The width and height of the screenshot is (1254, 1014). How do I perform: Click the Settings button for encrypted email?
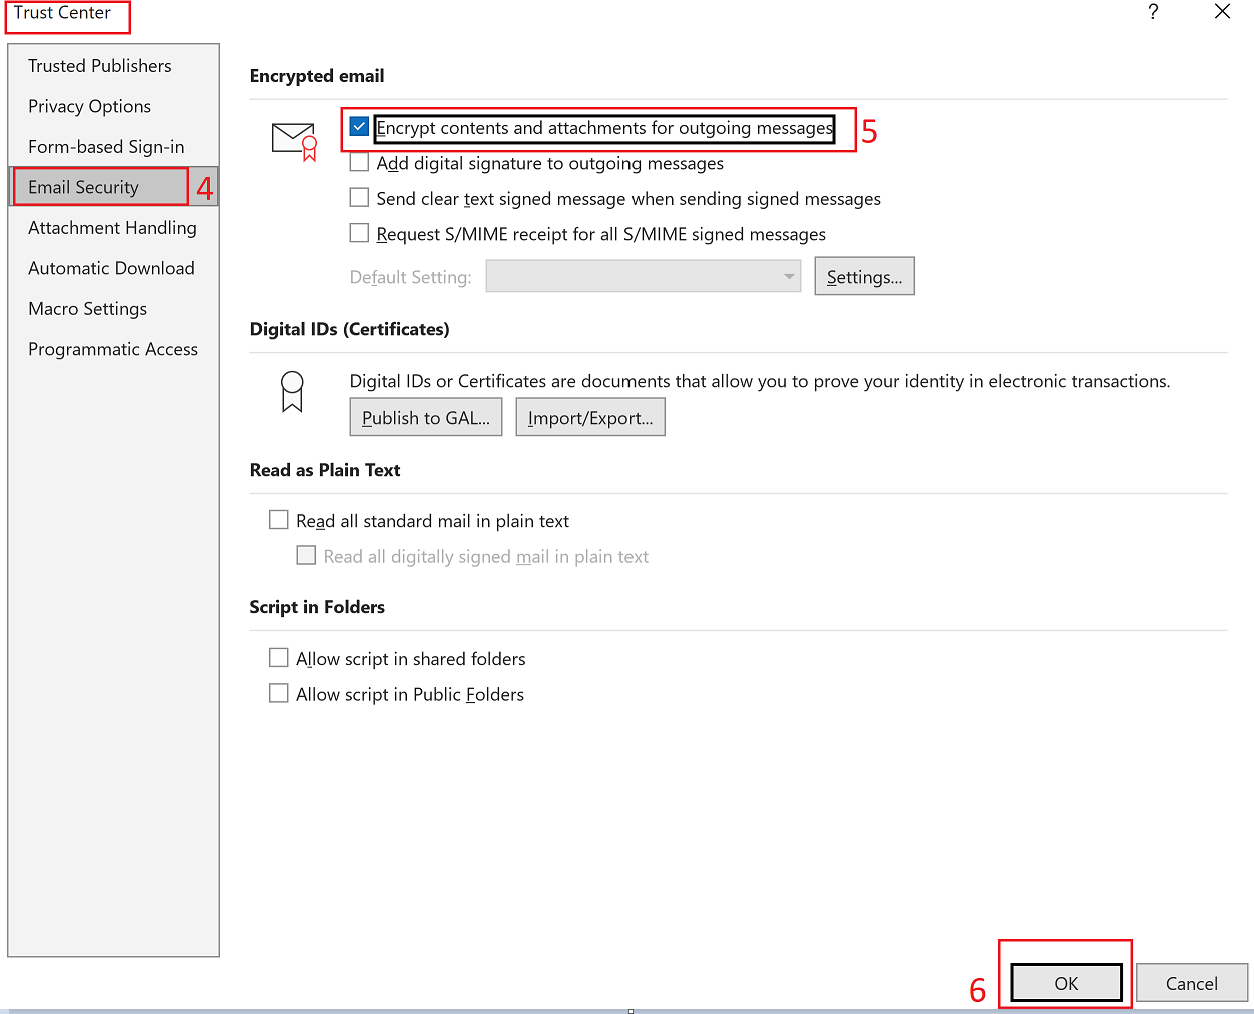(x=864, y=276)
